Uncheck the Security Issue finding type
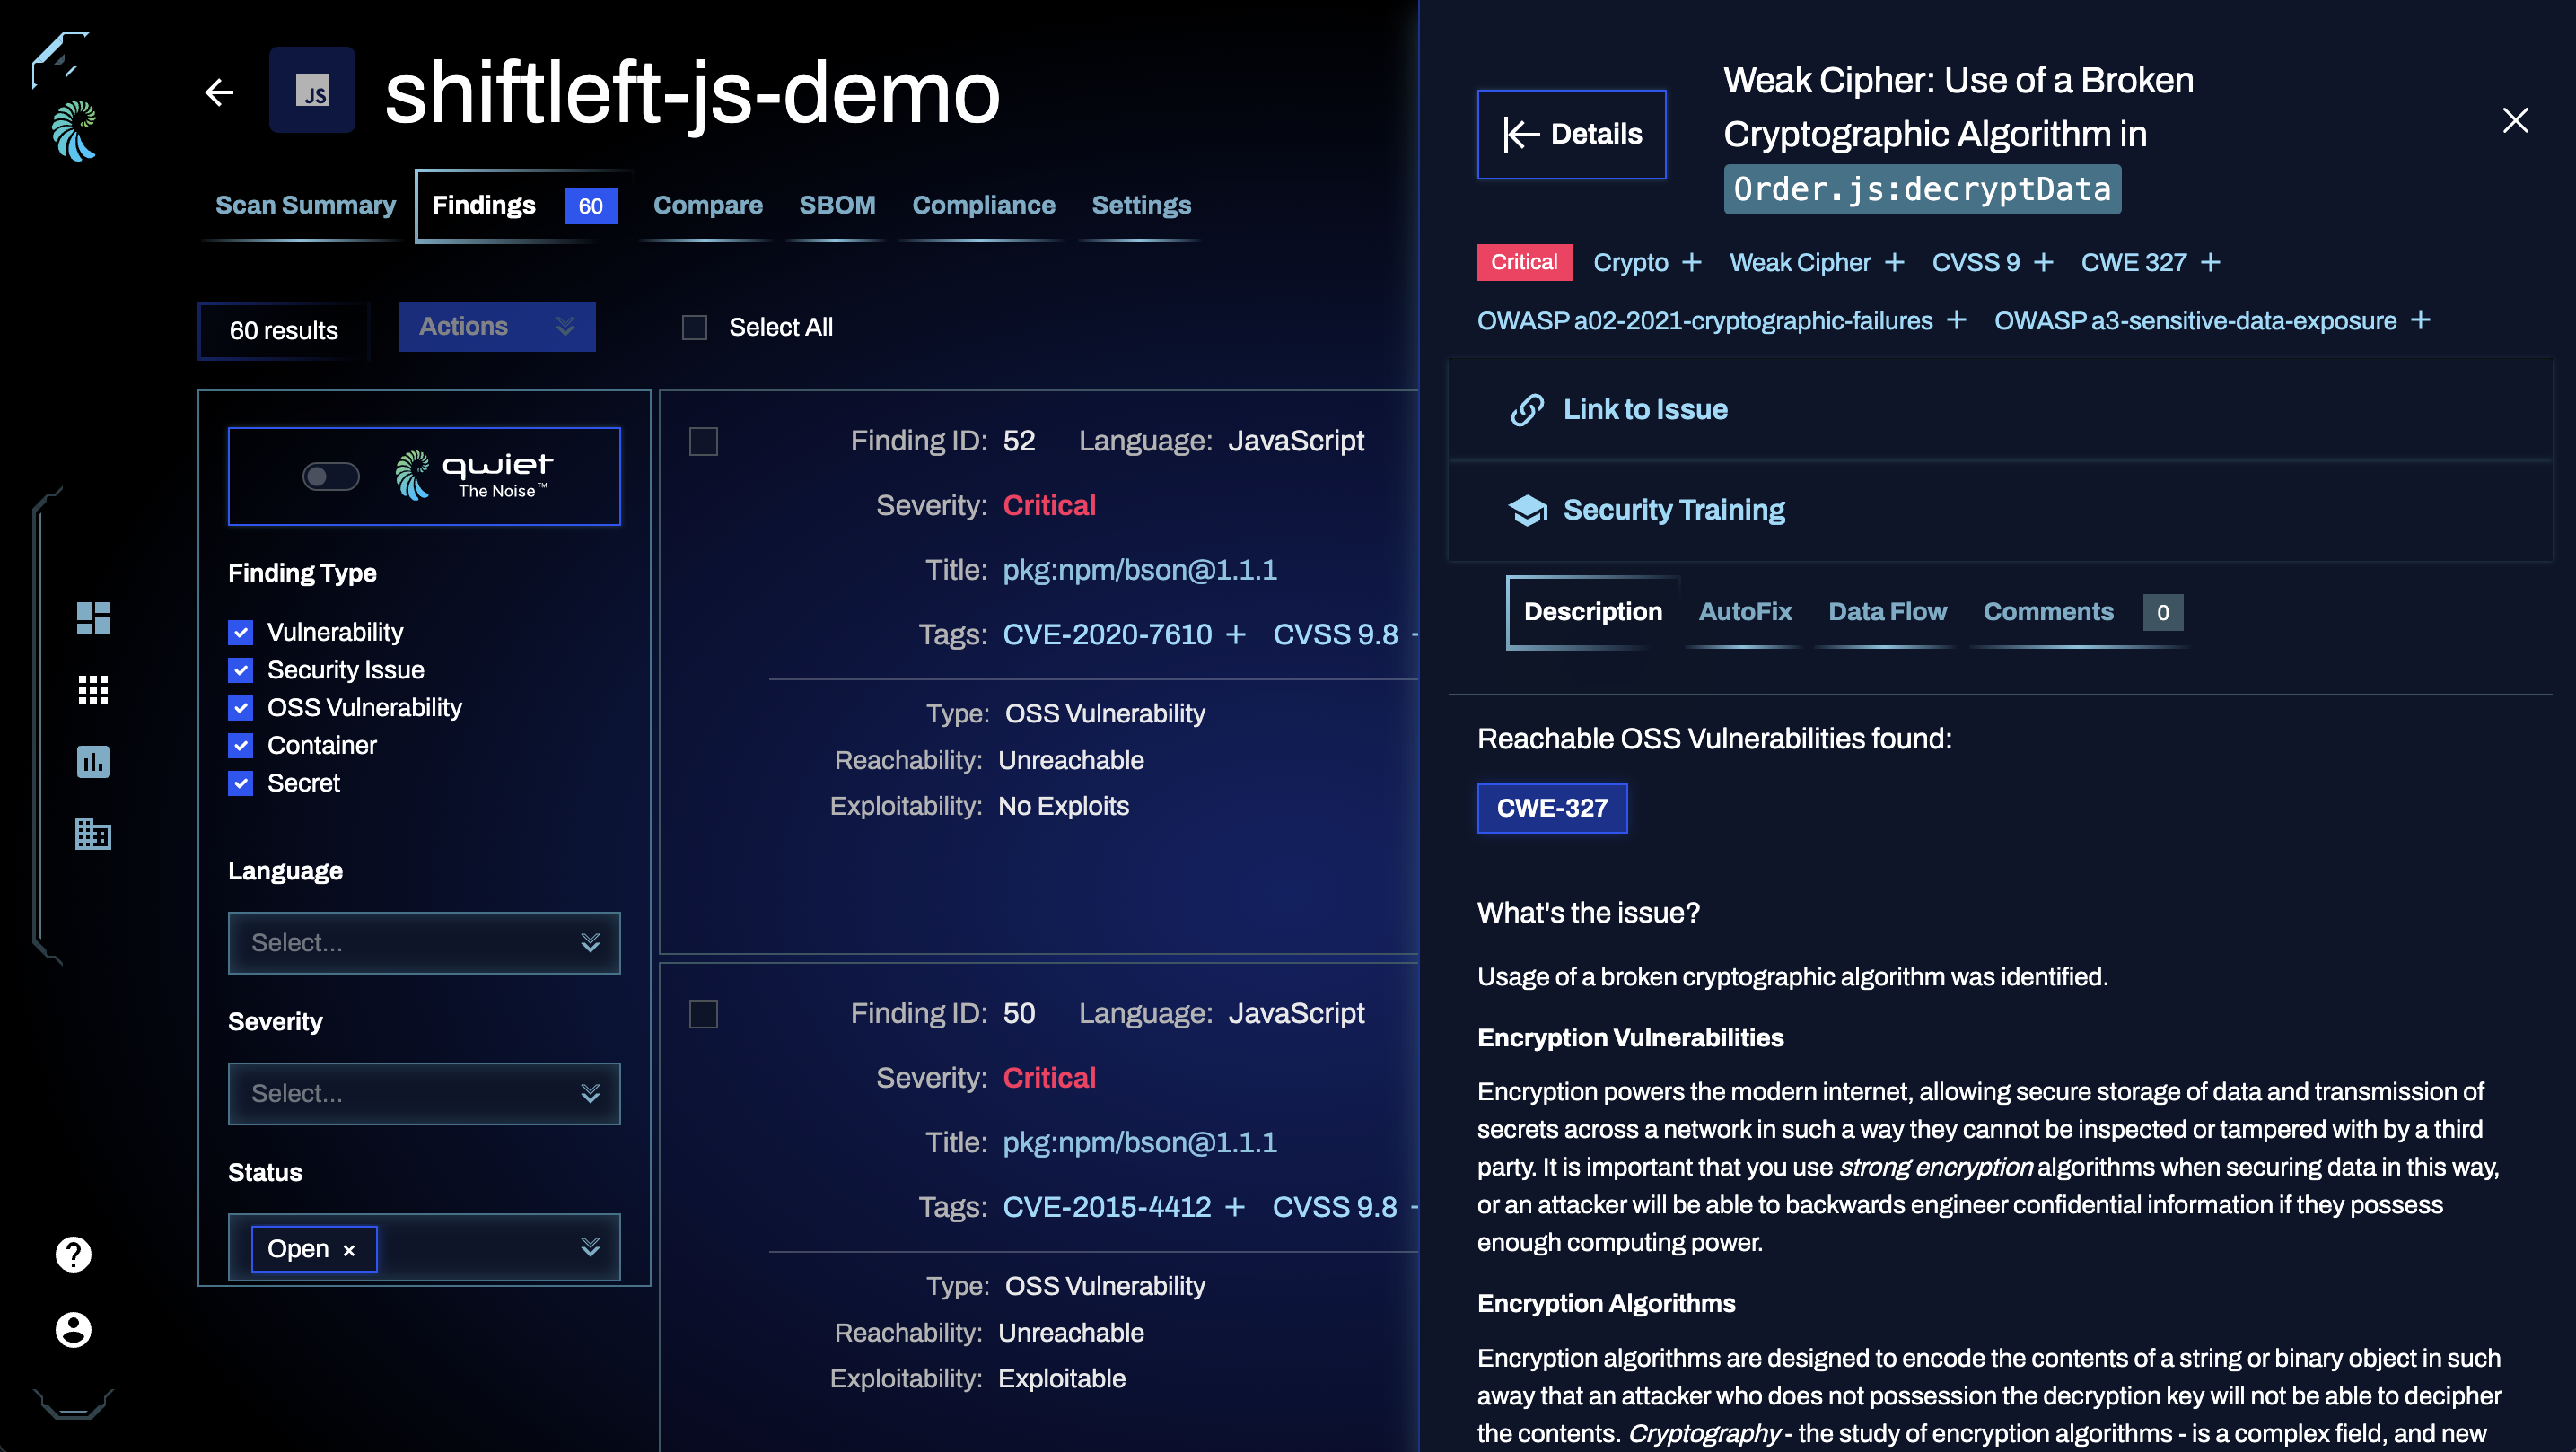2576x1452 pixels. (x=241, y=670)
